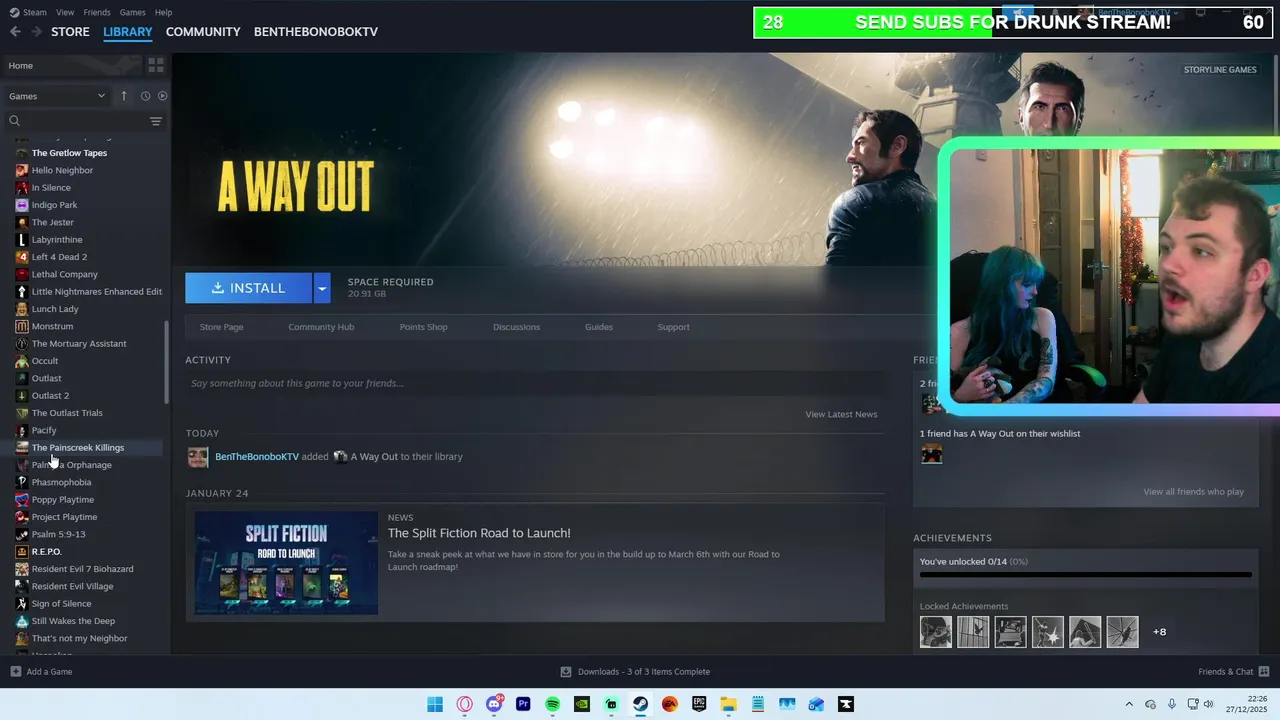Click the Monstrum game icon

(x=22, y=326)
